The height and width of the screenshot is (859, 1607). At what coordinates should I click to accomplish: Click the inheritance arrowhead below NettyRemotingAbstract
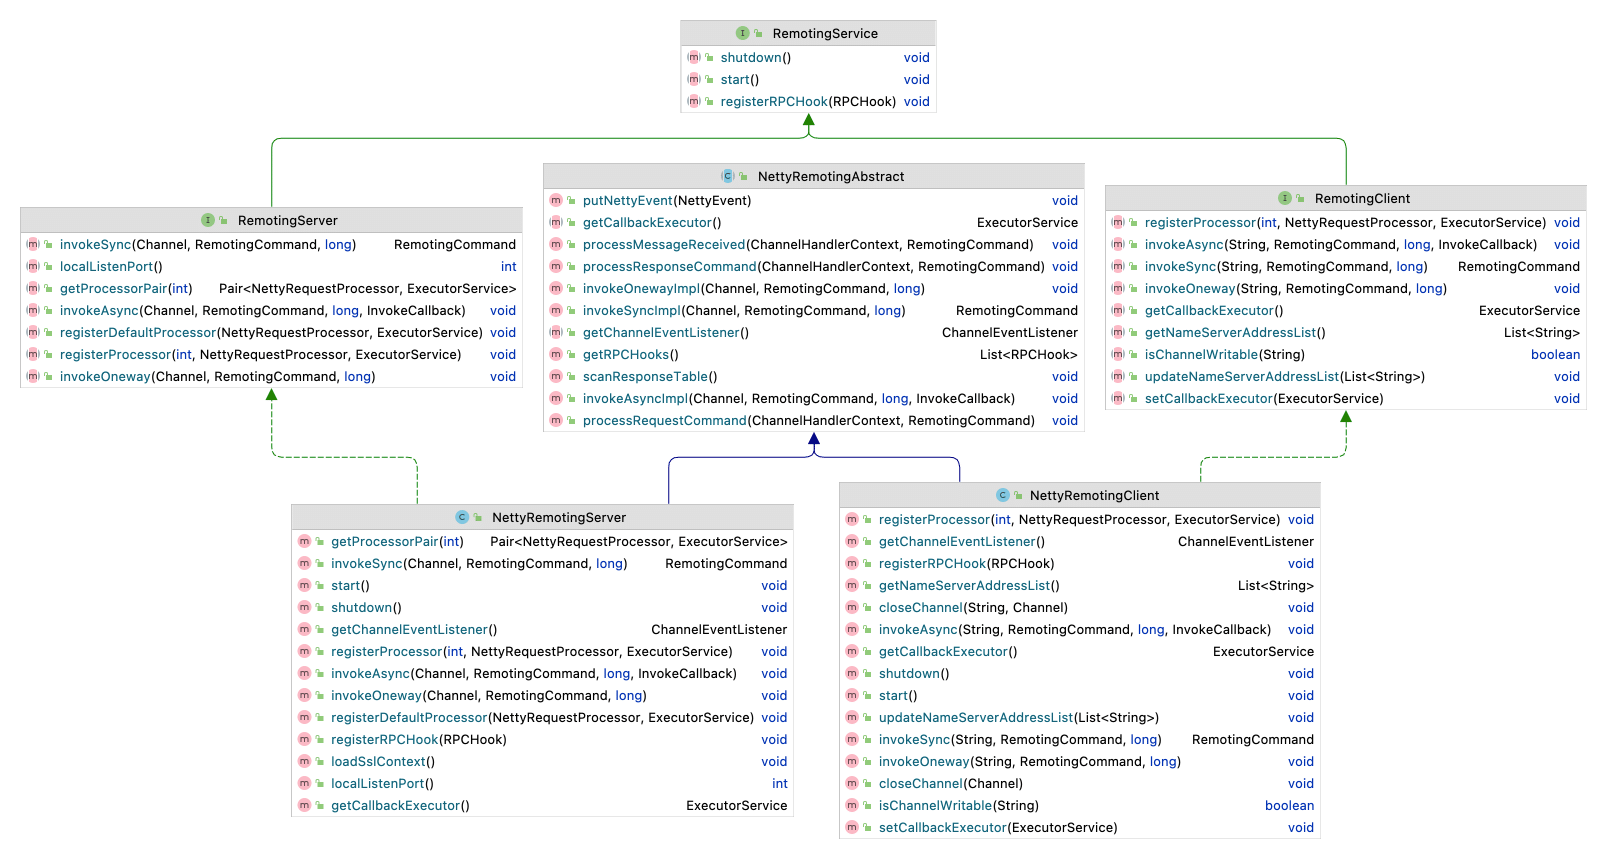pos(814,439)
